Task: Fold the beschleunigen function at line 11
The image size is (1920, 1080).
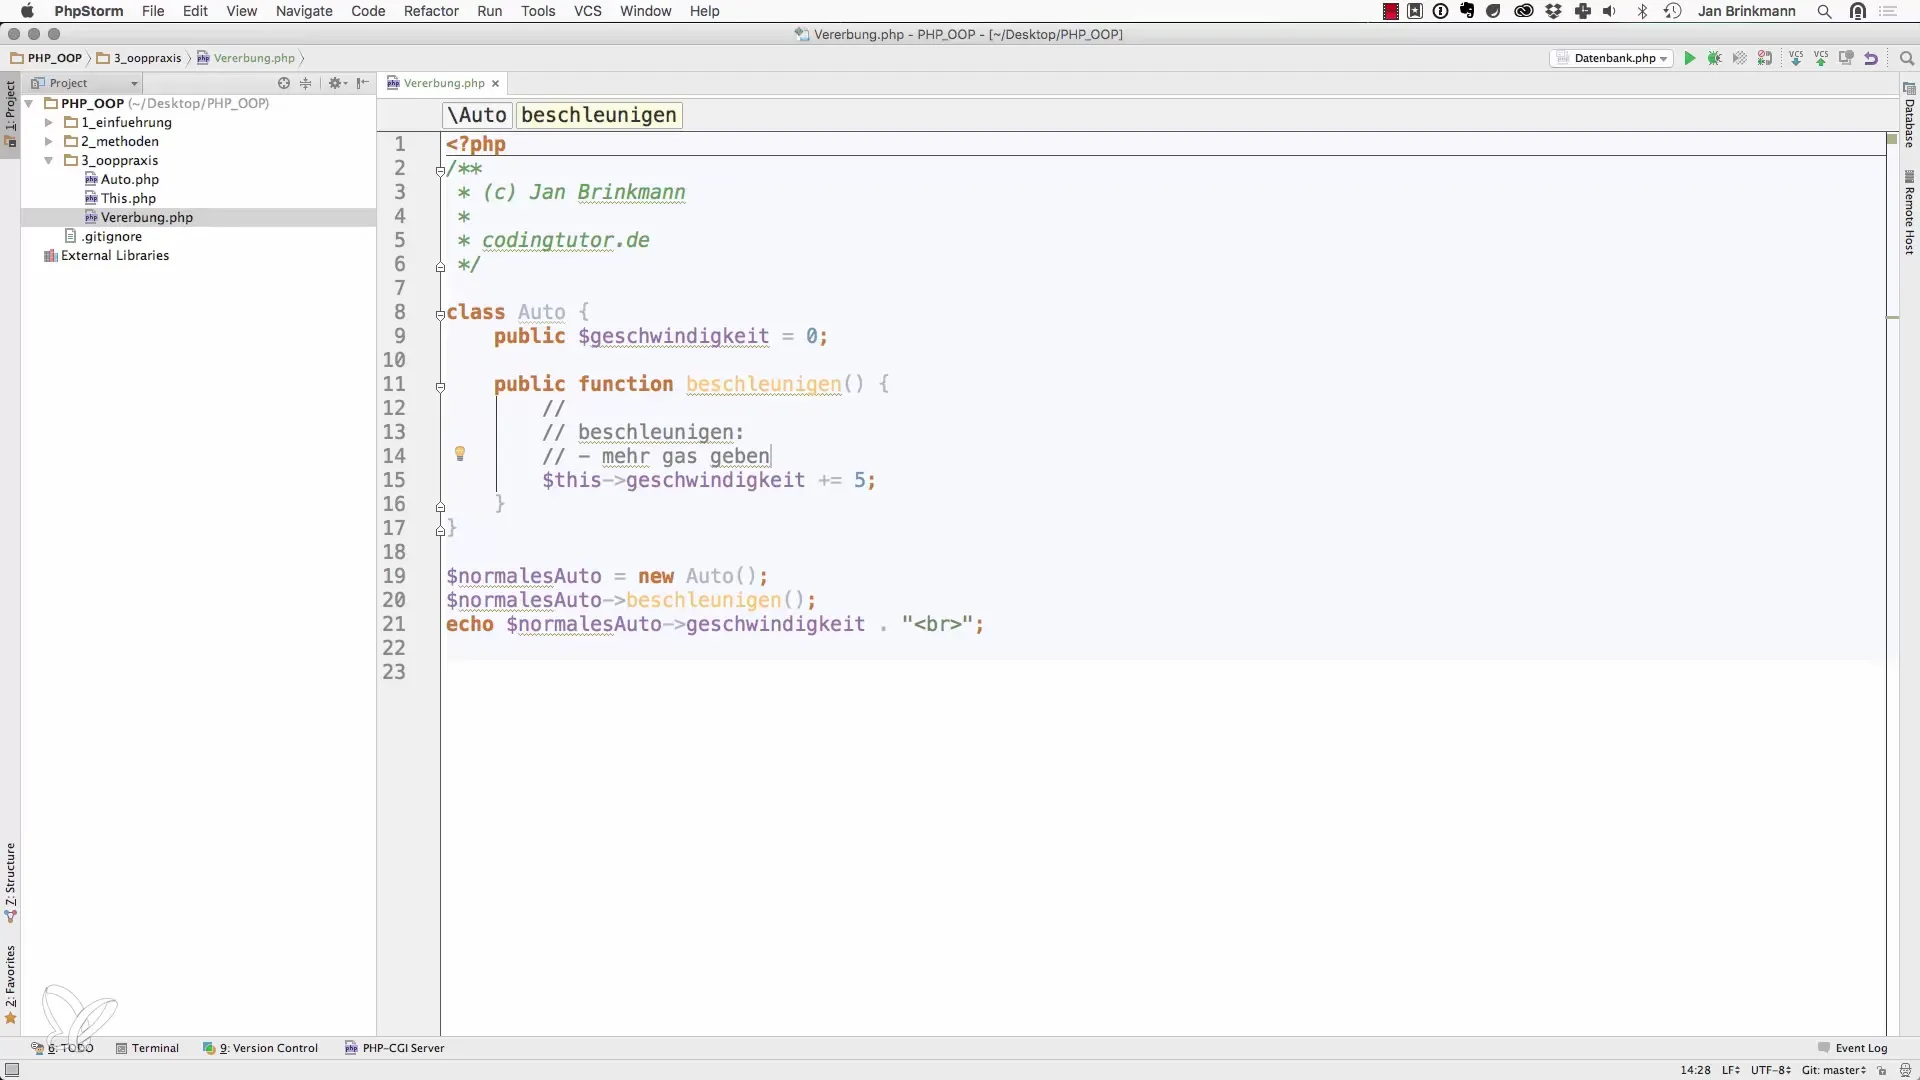Action: click(x=440, y=386)
